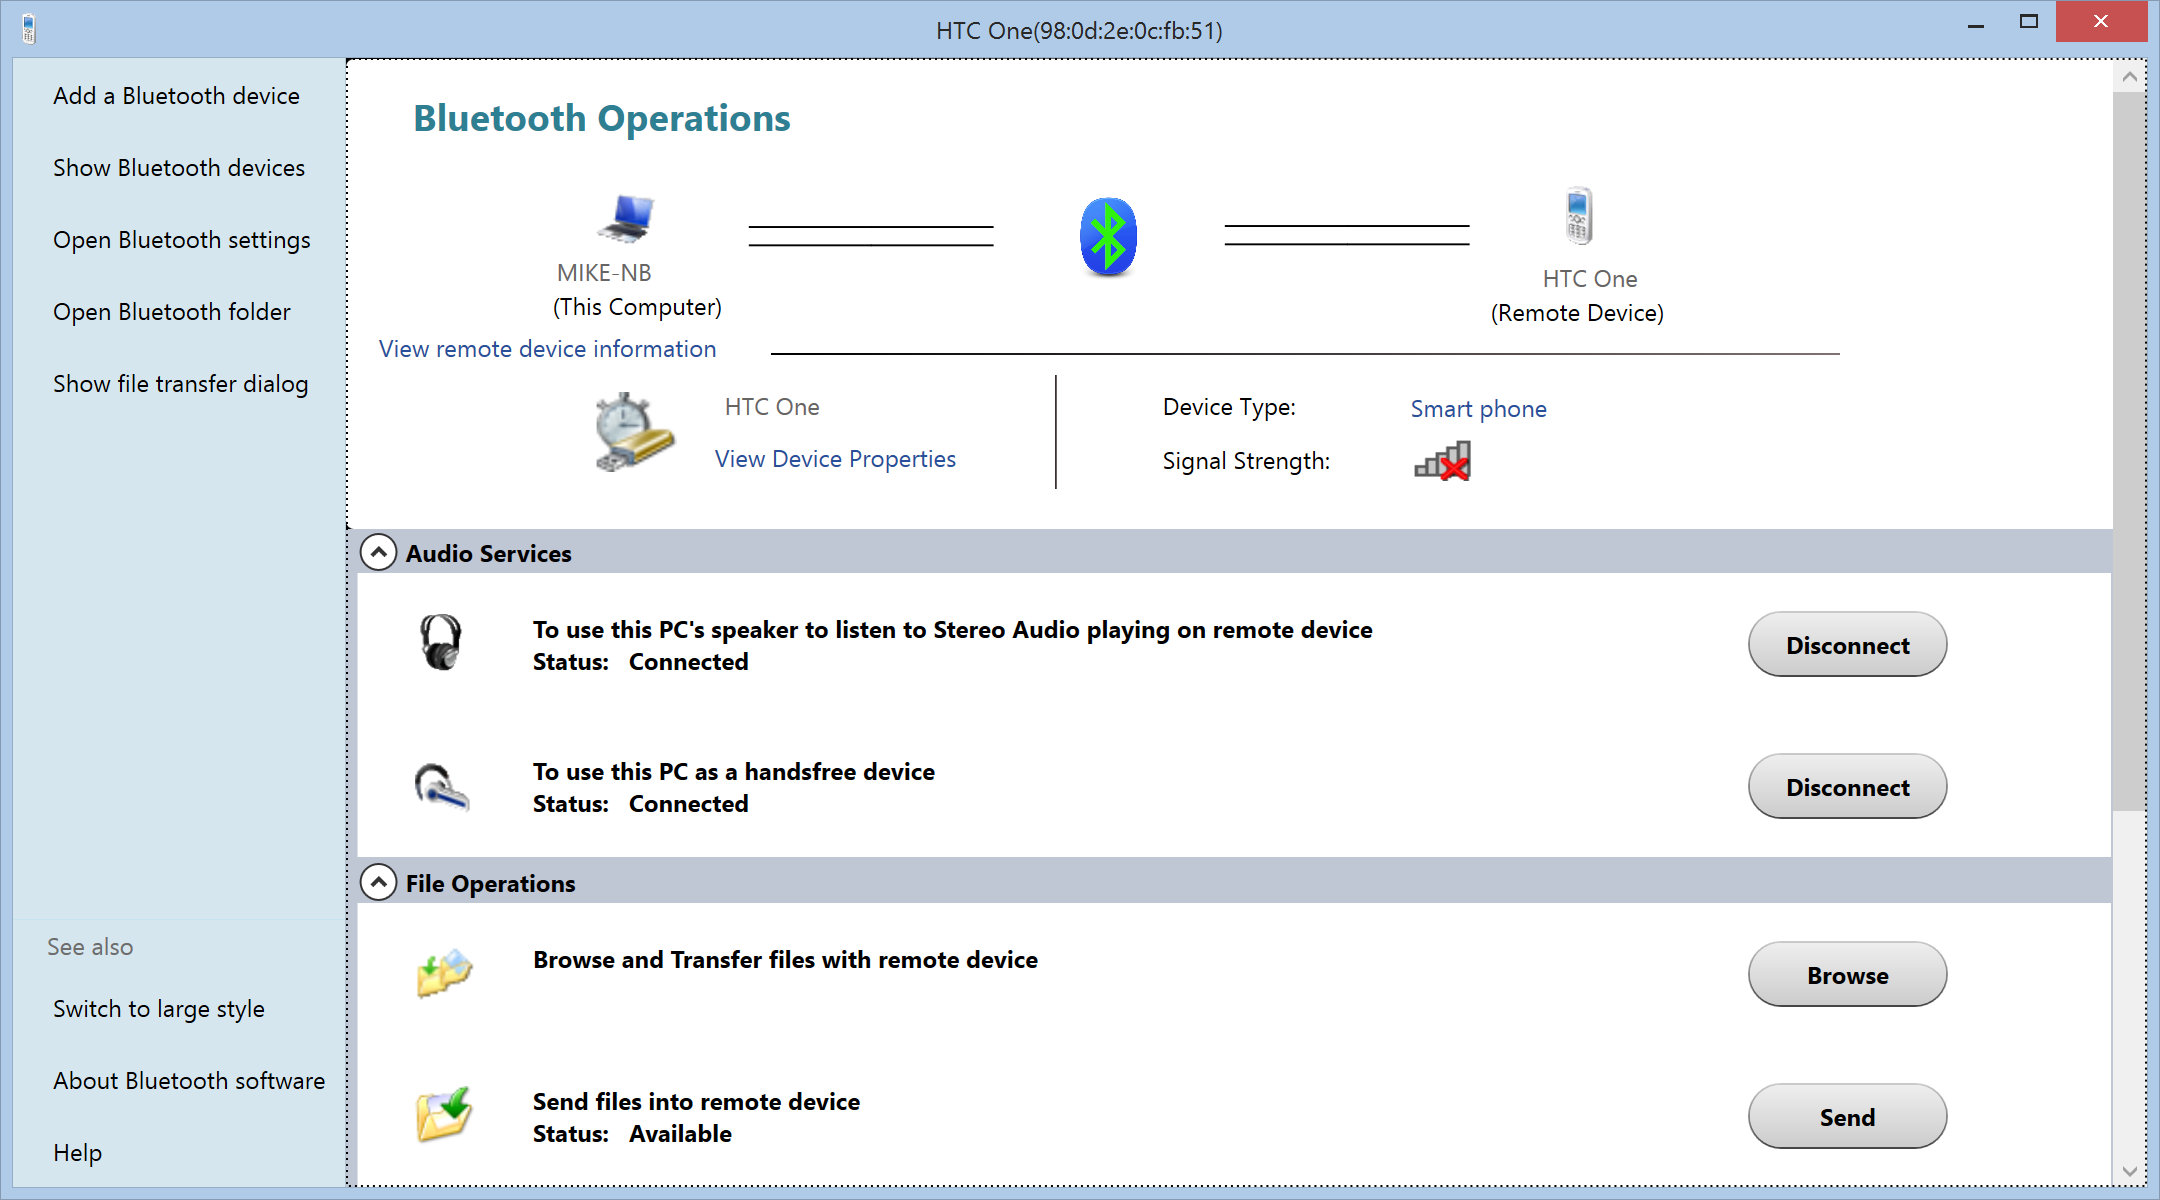Screen dimensions: 2160x1200
Task: Click the scroll down arrow
Action: click(2129, 1171)
